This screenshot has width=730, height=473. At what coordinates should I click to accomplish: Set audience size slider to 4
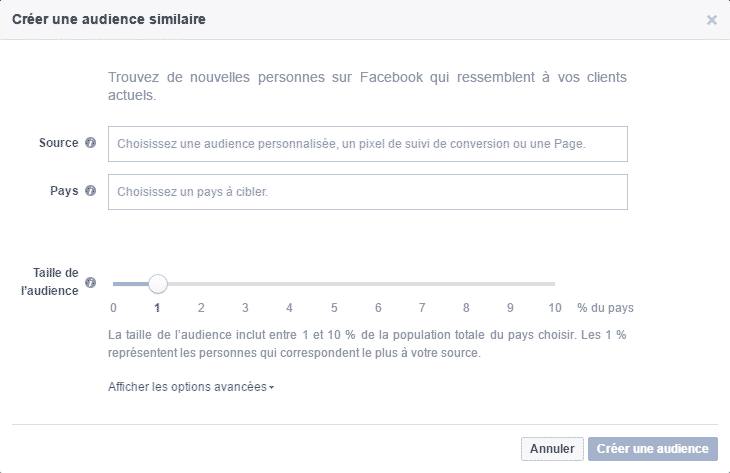click(289, 284)
